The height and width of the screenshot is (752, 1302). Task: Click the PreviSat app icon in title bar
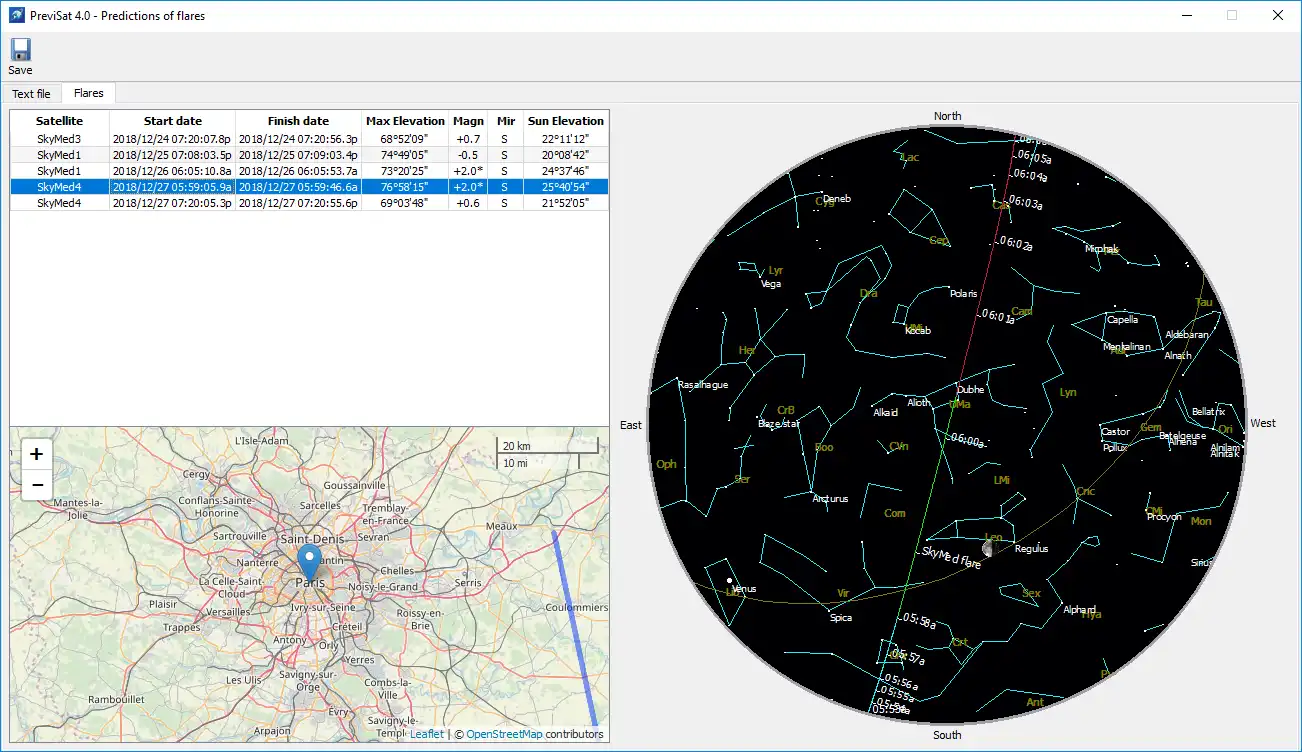(17, 15)
